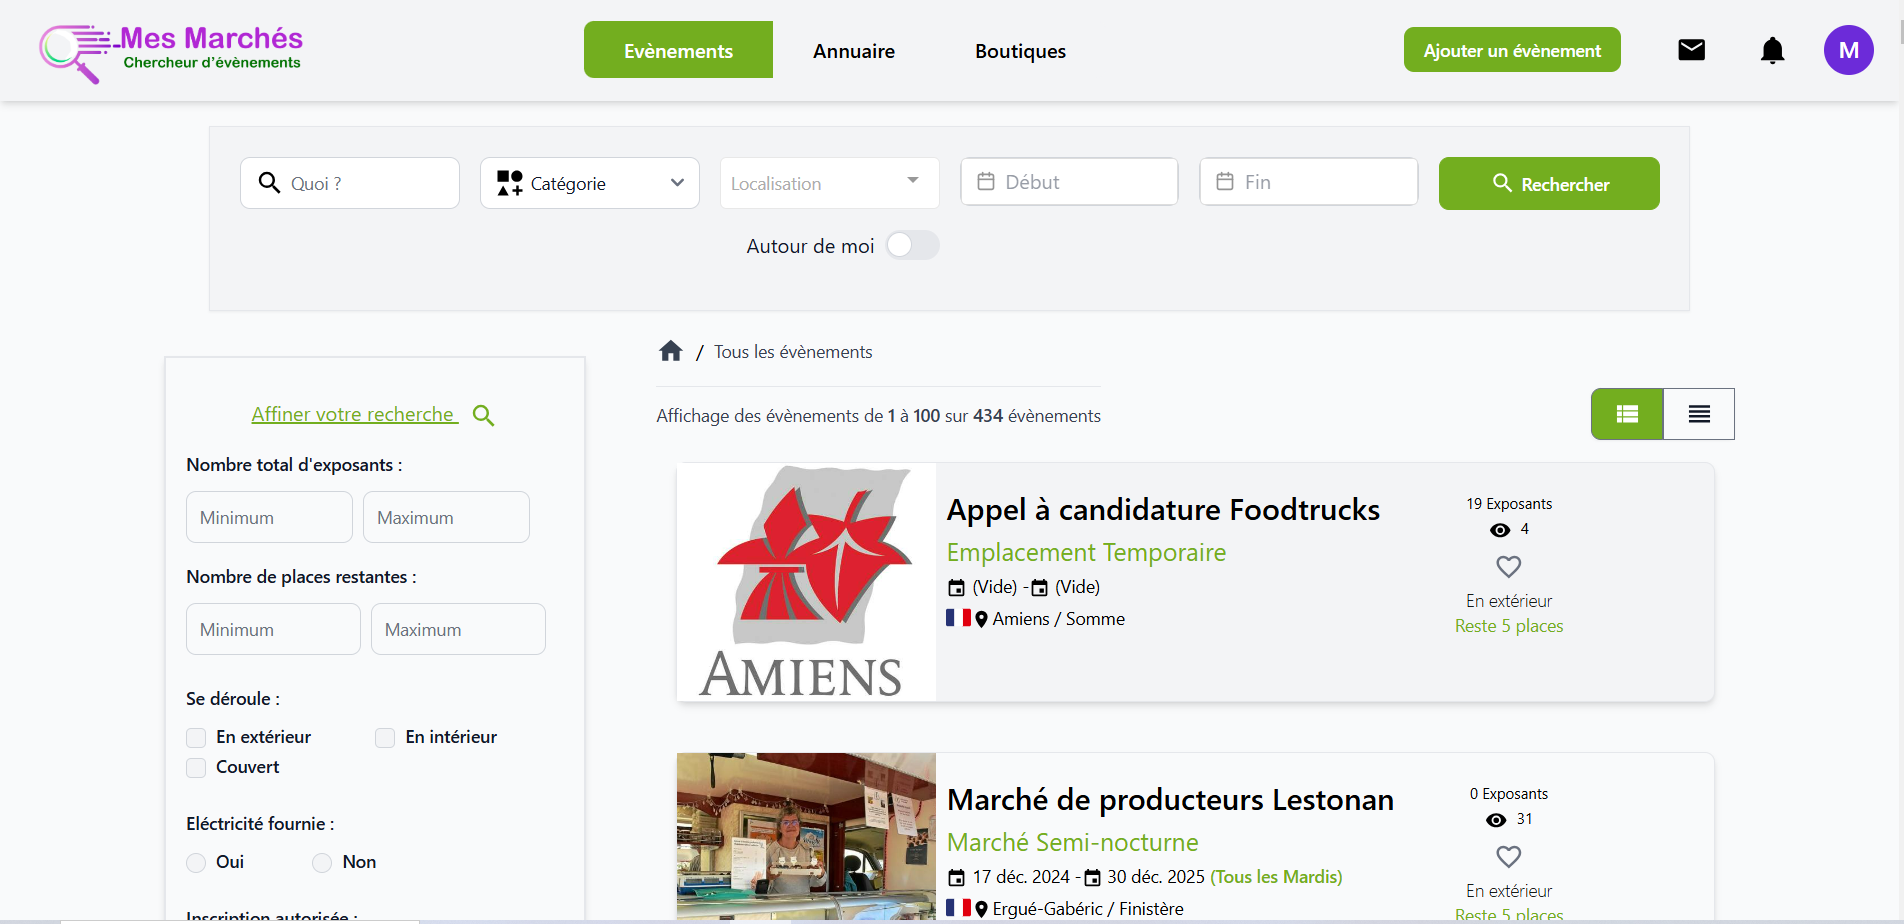This screenshot has width=1904, height=924.
Task: Open the user profile avatar M
Action: click(1849, 49)
